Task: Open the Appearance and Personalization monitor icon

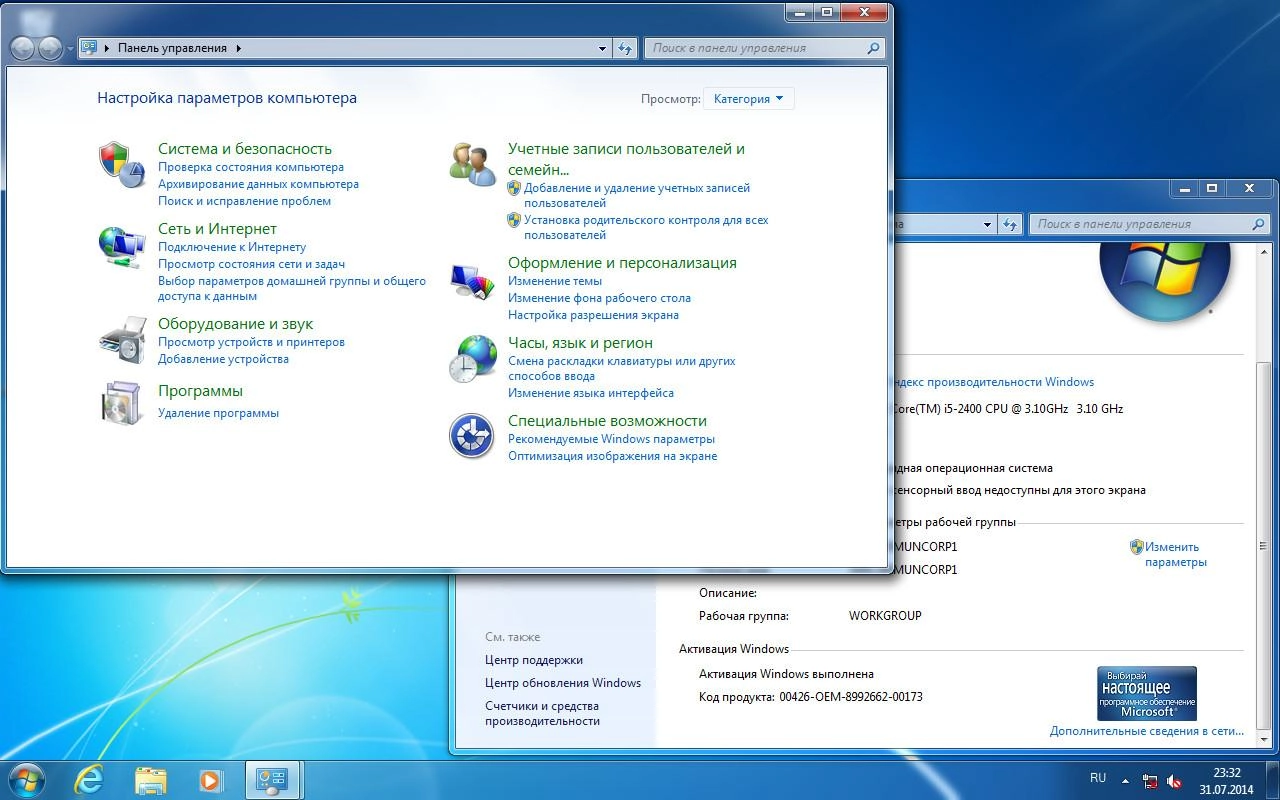Action: click(x=472, y=280)
